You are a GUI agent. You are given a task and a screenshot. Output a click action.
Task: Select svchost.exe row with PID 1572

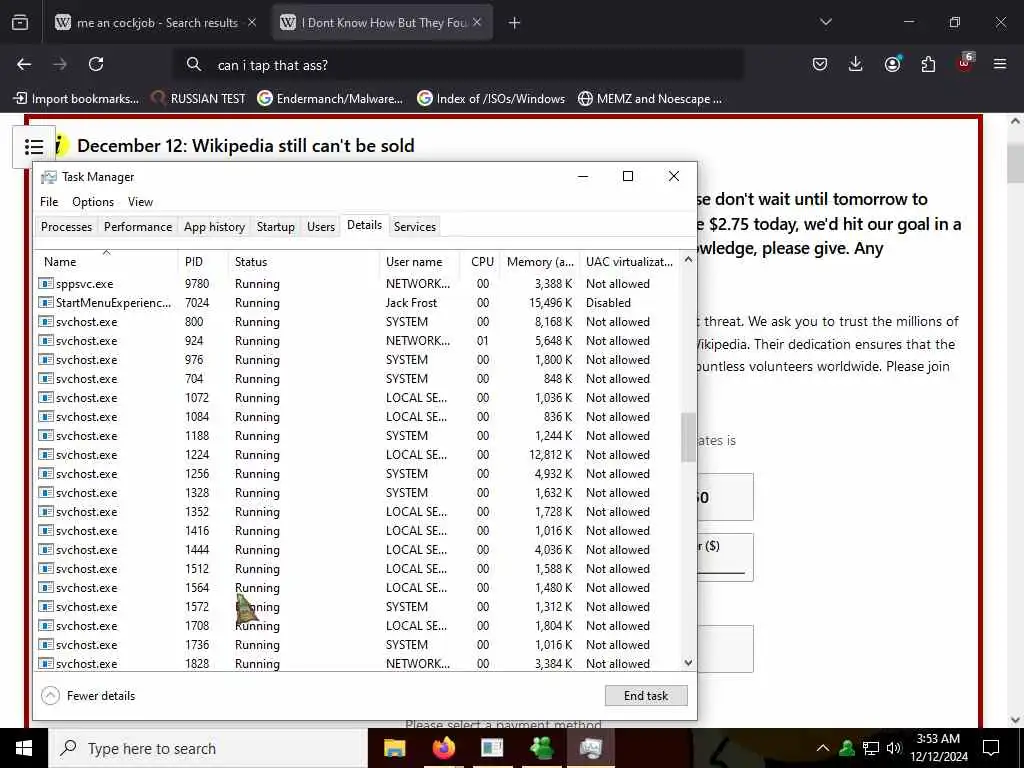coord(357,607)
